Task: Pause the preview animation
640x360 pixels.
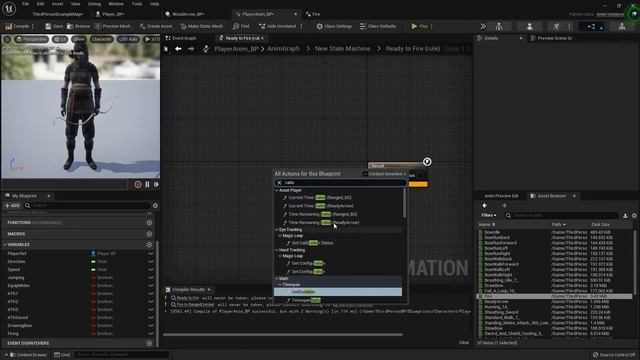Action: click(147, 184)
